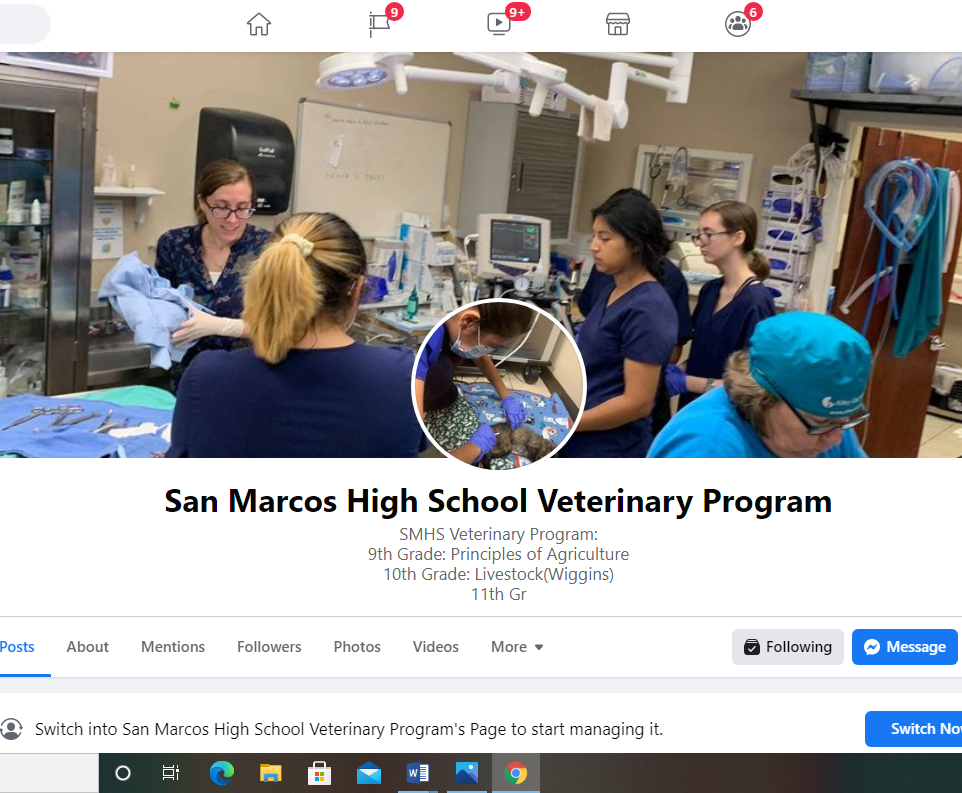Click the '11th Gr' intro text
The height and width of the screenshot is (793, 962).
[x=498, y=594]
